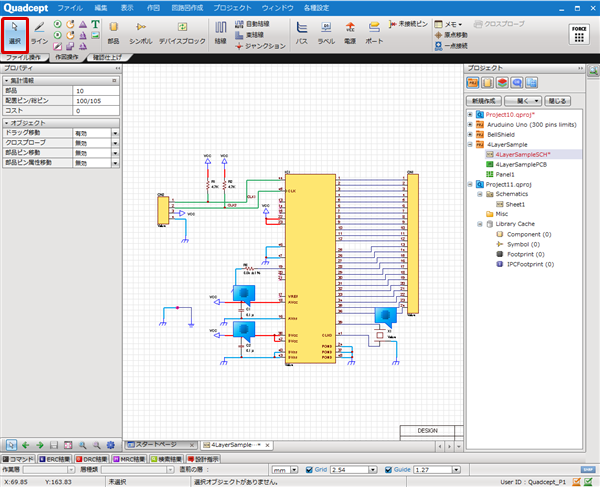The height and width of the screenshot is (487, 600).
Task: Pick the バス (Bus) tool
Action: [x=302, y=32]
